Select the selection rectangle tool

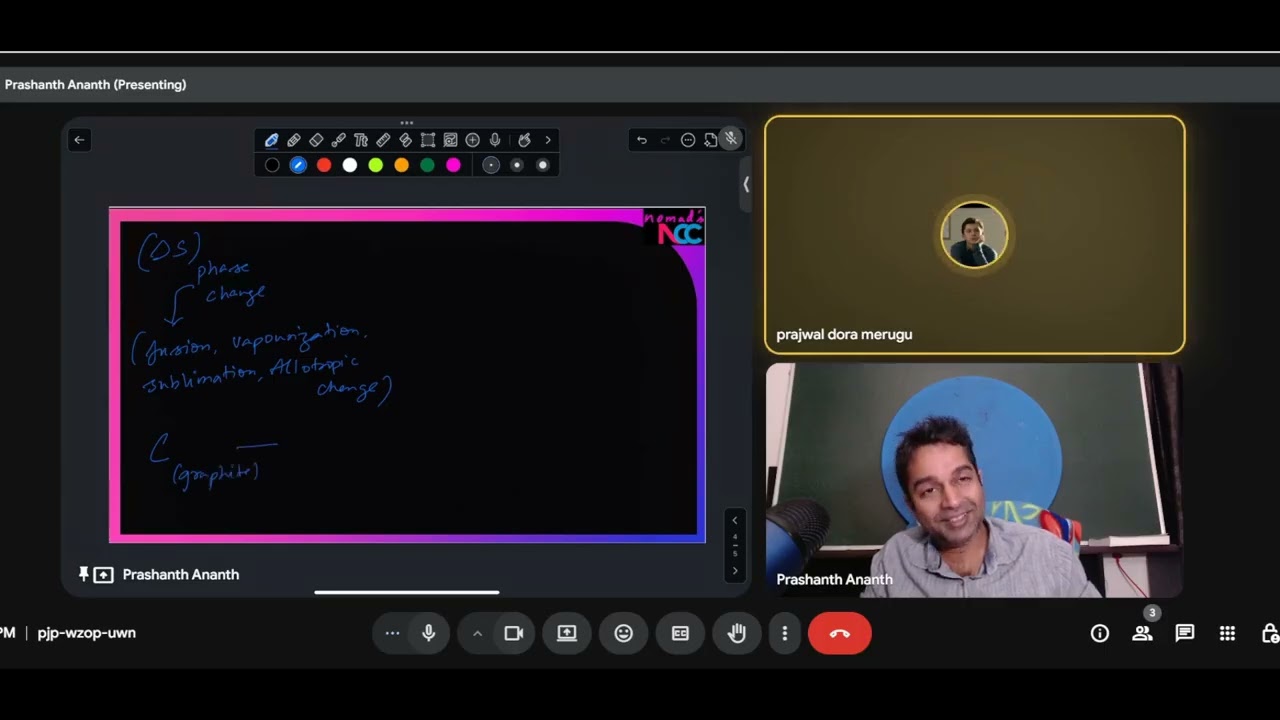click(428, 140)
